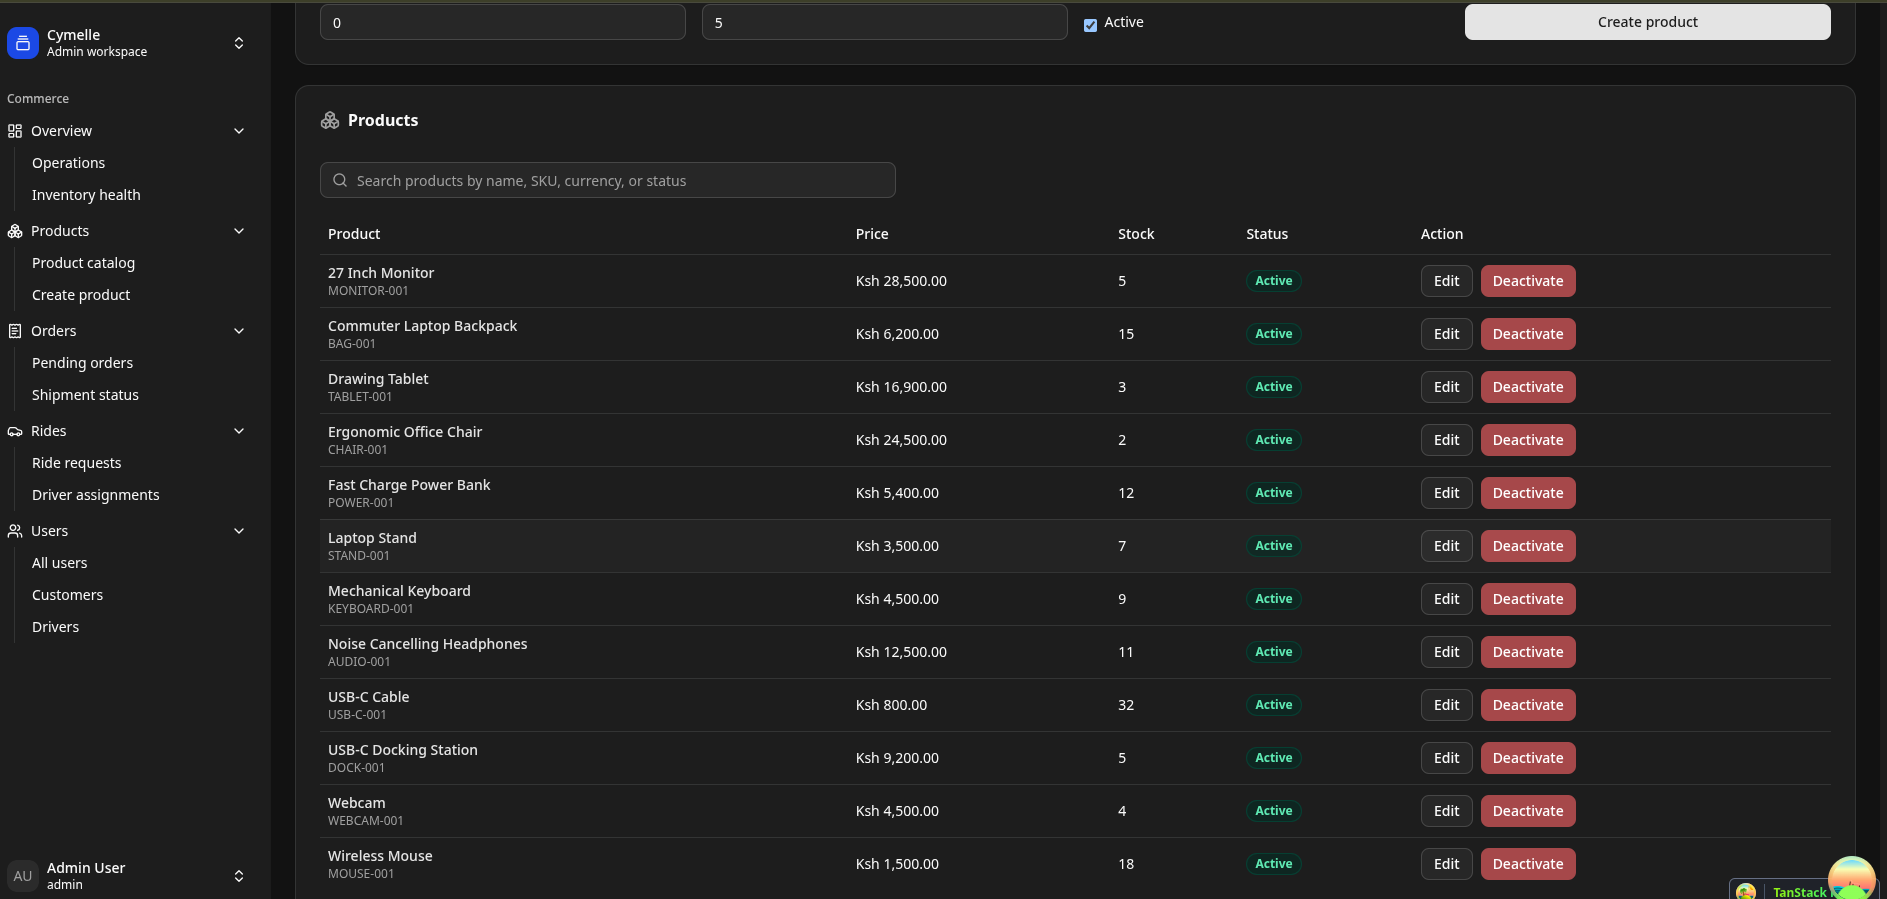1887x899 pixels.
Task: Click the Products heading boxes icon
Action: click(330, 120)
